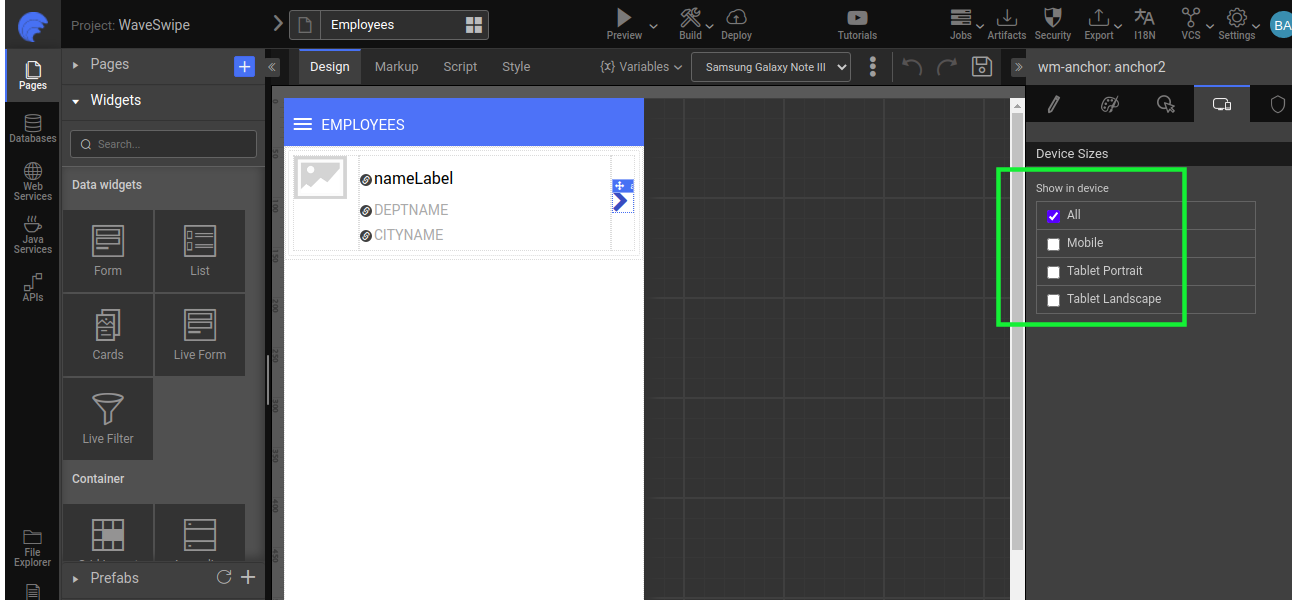Switch to the Markup tab
1292x600 pixels.
[x=396, y=66]
